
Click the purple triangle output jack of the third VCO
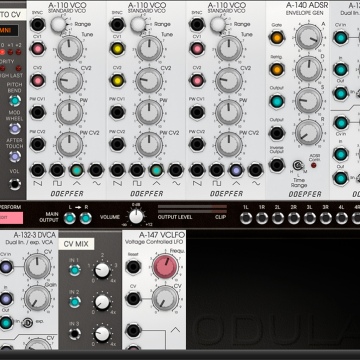pos(236,170)
